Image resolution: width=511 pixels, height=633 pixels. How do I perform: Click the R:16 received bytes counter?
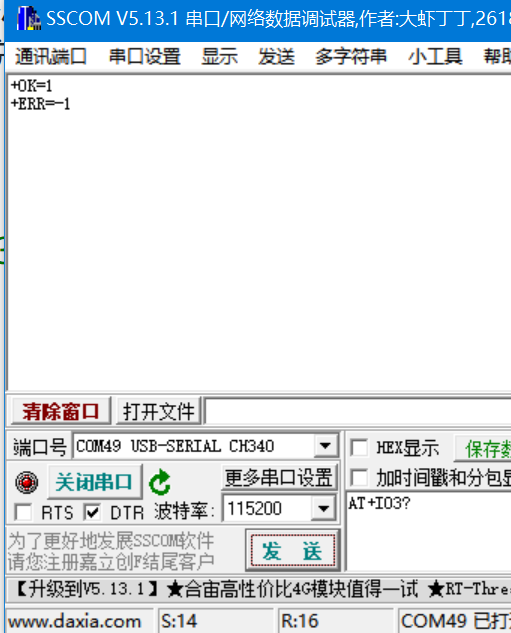(x=300, y=621)
